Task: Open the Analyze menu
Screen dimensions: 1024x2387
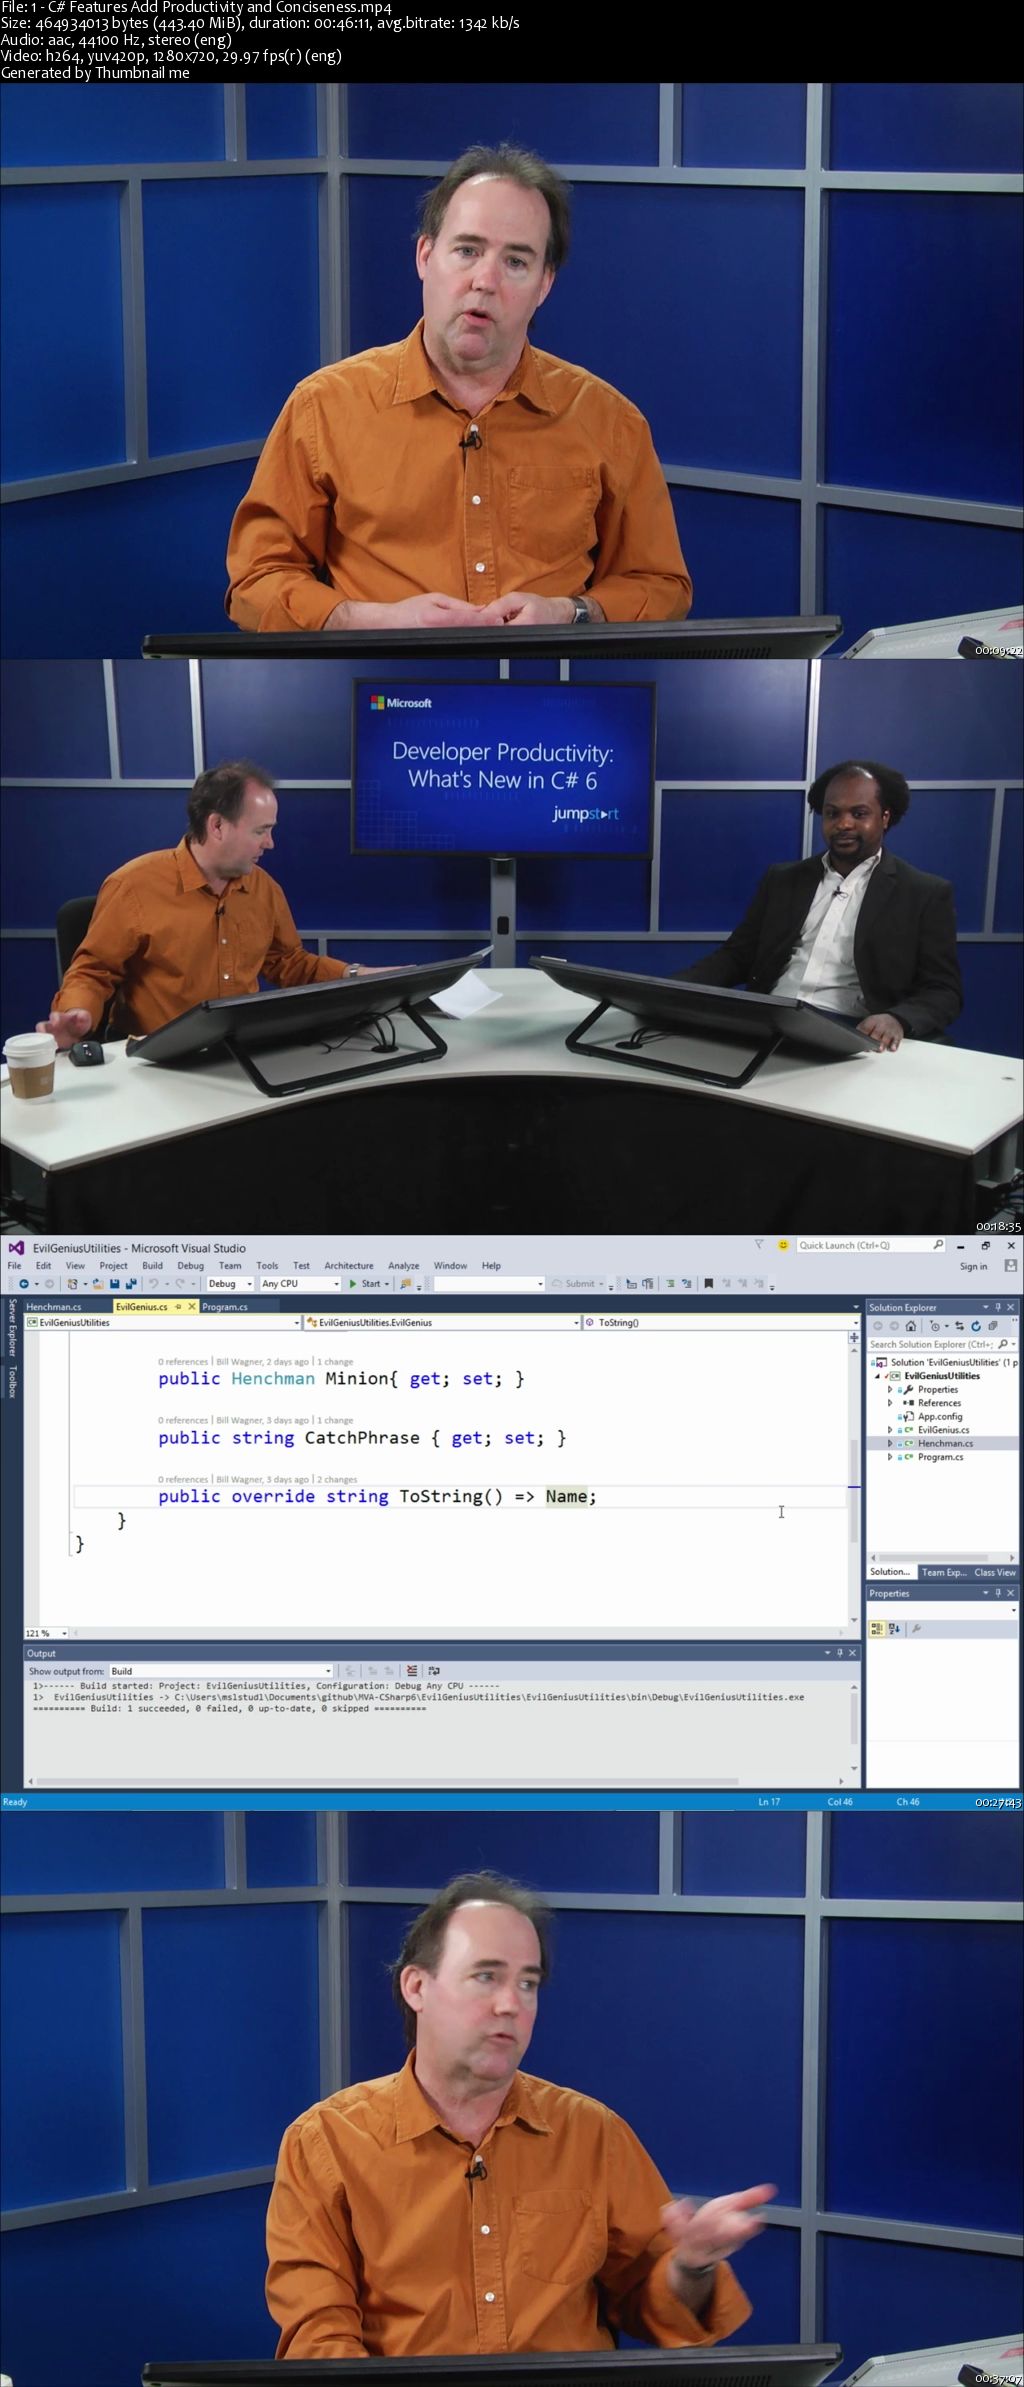Action: coord(403,1265)
